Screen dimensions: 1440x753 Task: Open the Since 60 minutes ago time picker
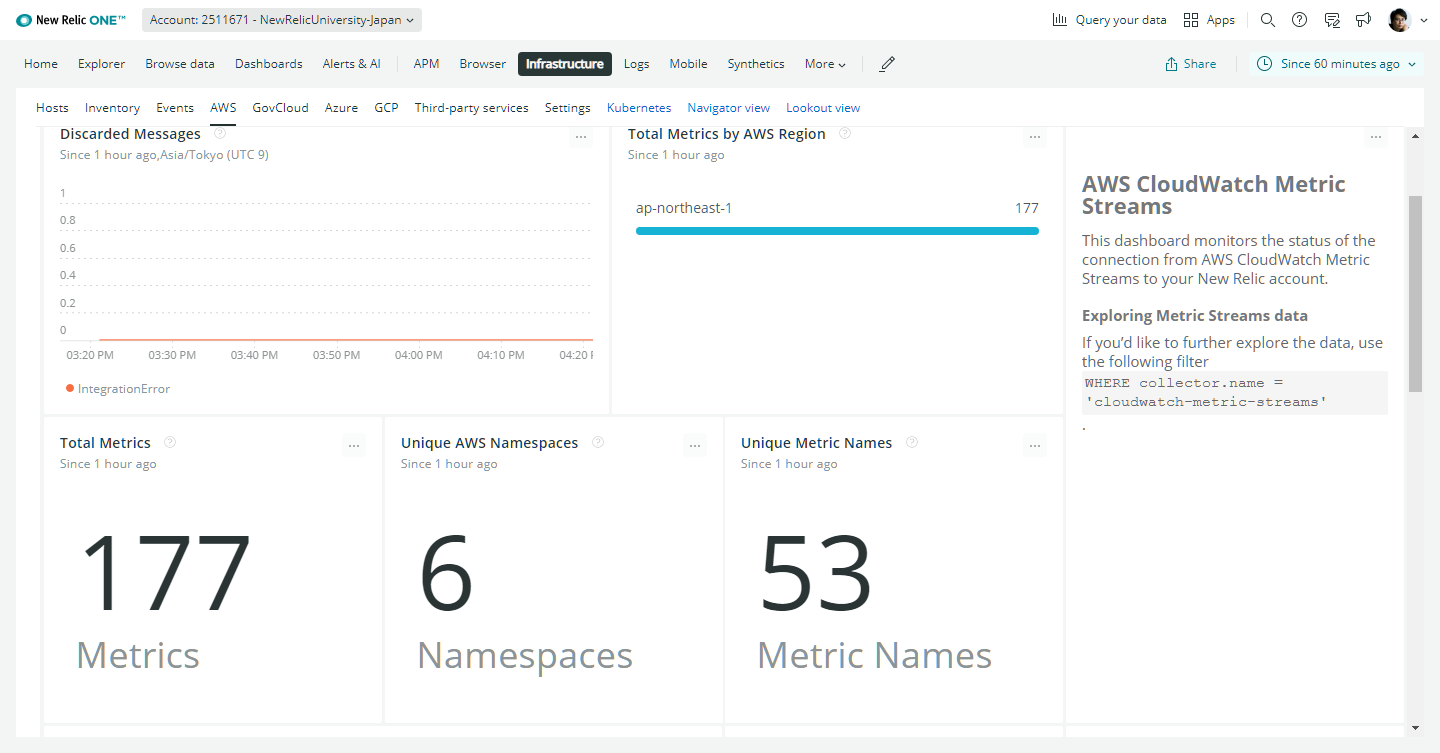click(1337, 64)
